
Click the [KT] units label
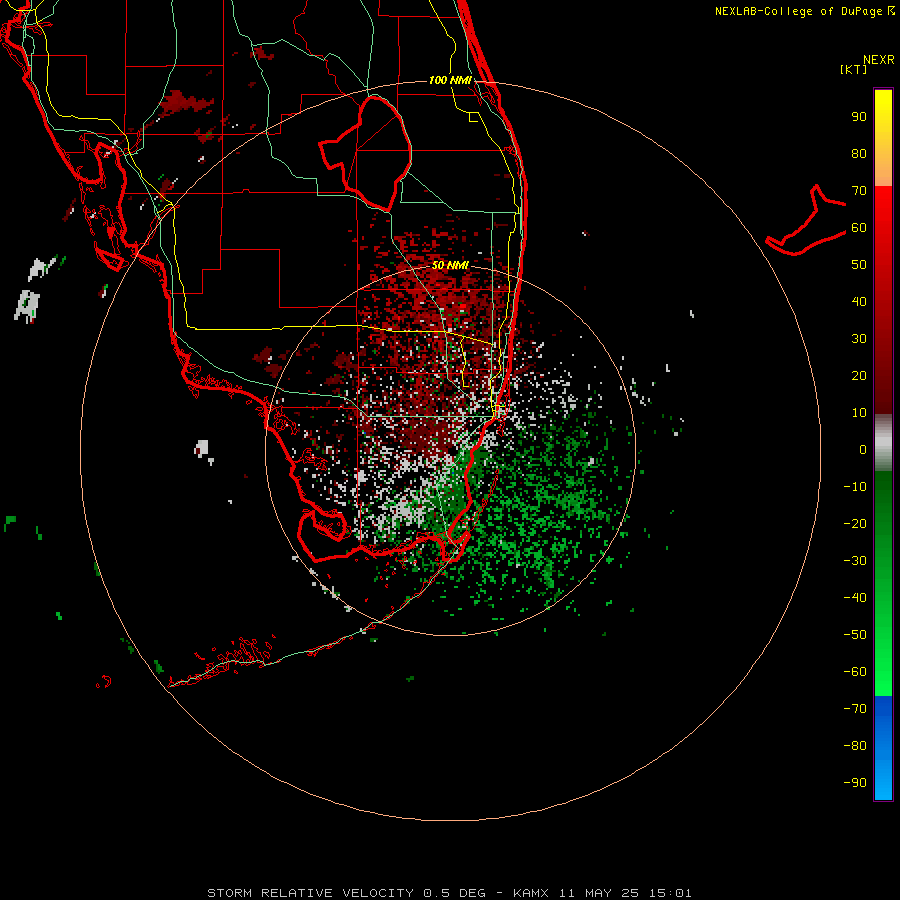(854, 69)
